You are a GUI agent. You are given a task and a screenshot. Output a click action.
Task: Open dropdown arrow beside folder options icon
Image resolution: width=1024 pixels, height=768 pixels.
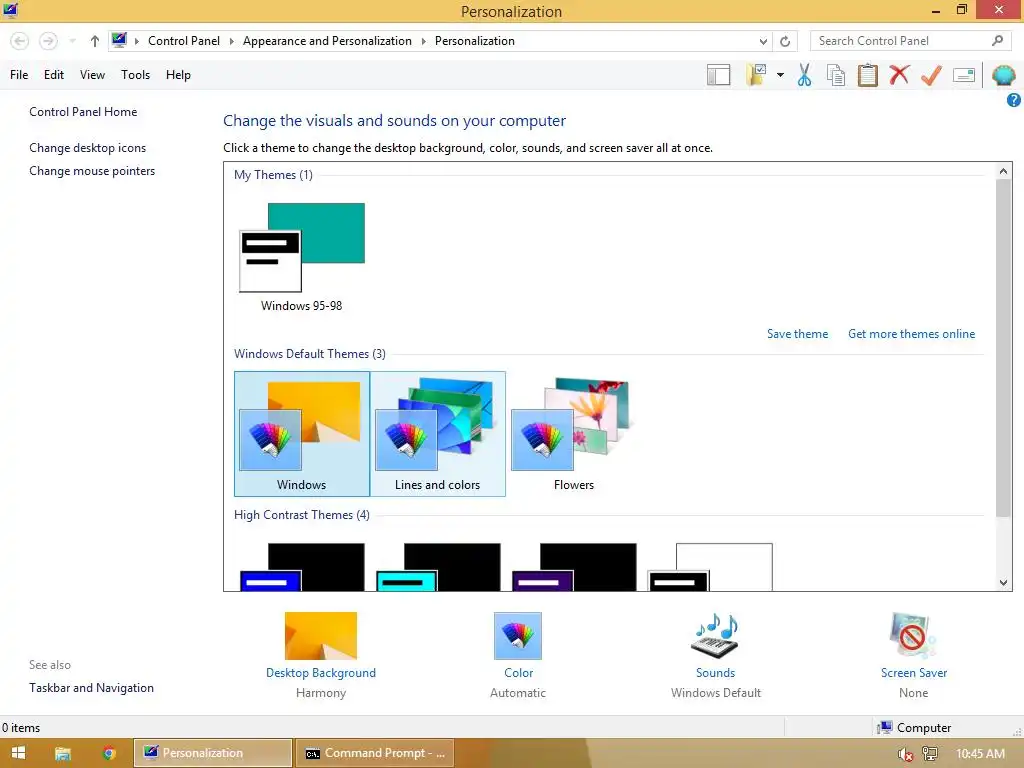click(780, 75)
